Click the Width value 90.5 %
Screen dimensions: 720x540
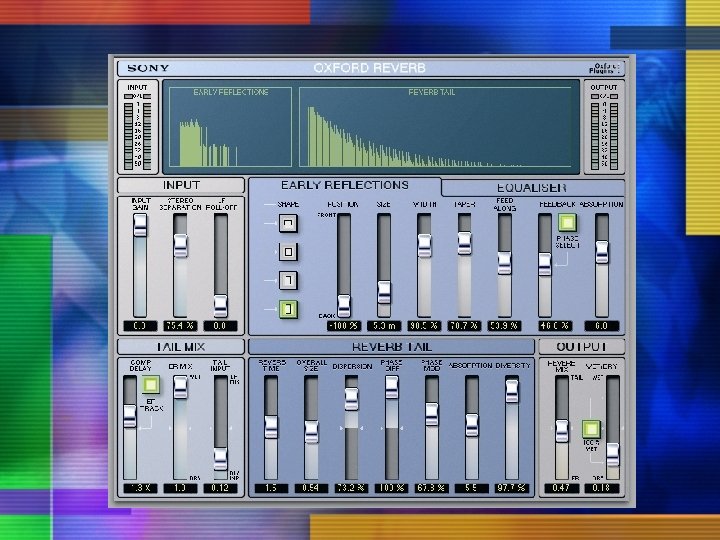[x=424, y=326]
